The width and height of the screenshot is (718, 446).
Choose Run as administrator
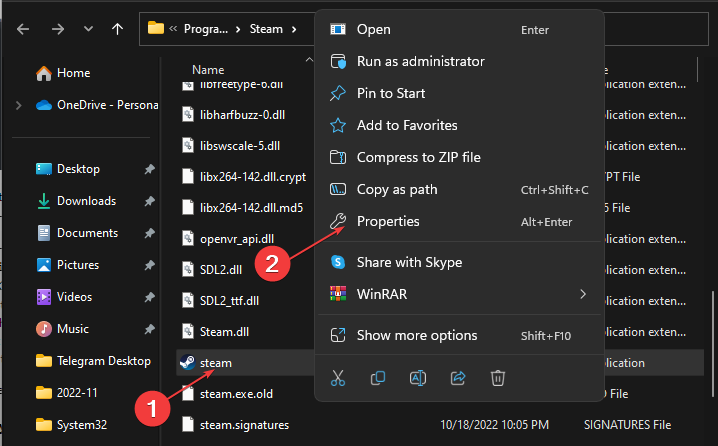coord(420,61)
